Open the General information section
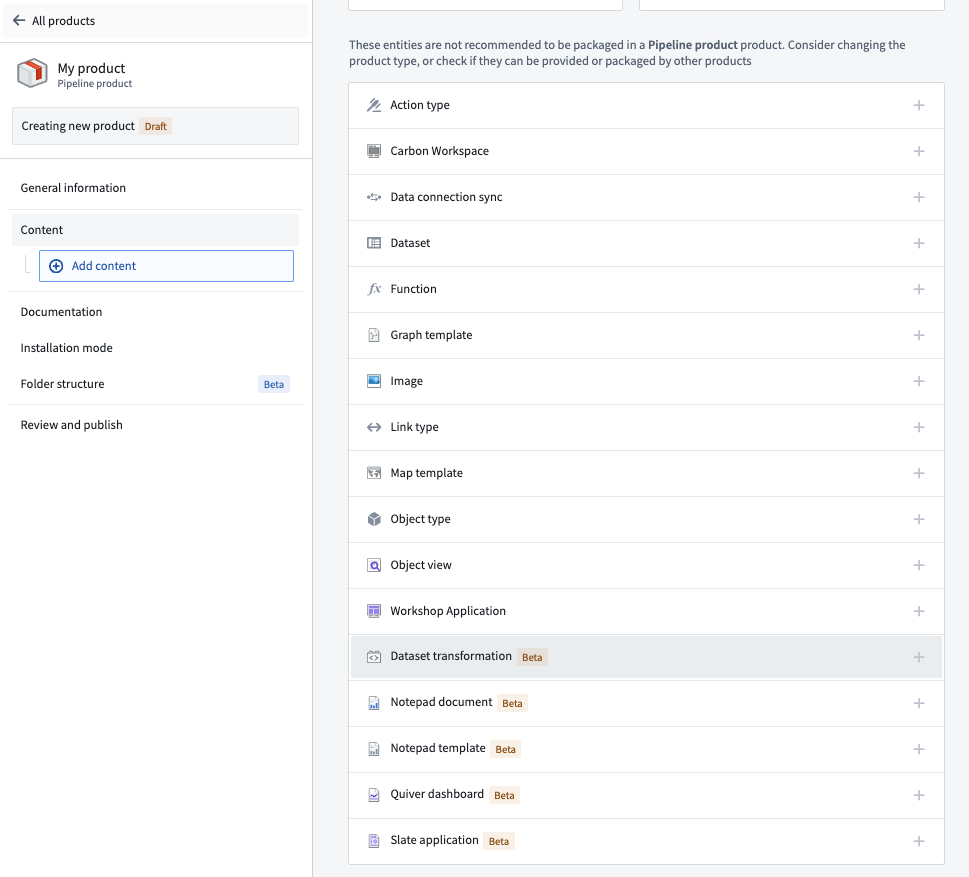 point(154,188)
